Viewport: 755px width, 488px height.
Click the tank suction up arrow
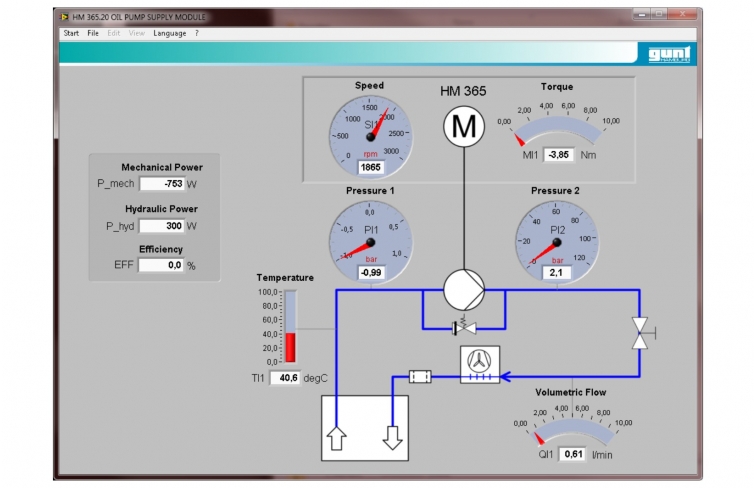point(336,438)
